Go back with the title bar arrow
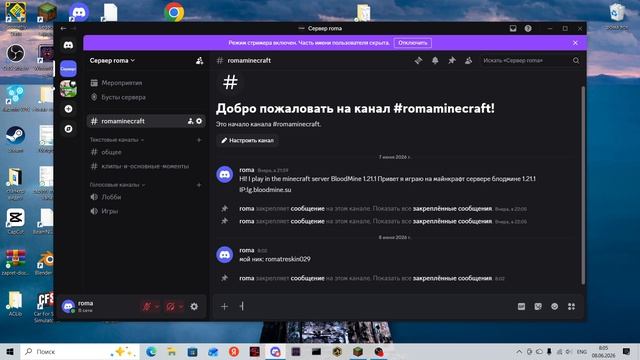 tap(63, 28)
